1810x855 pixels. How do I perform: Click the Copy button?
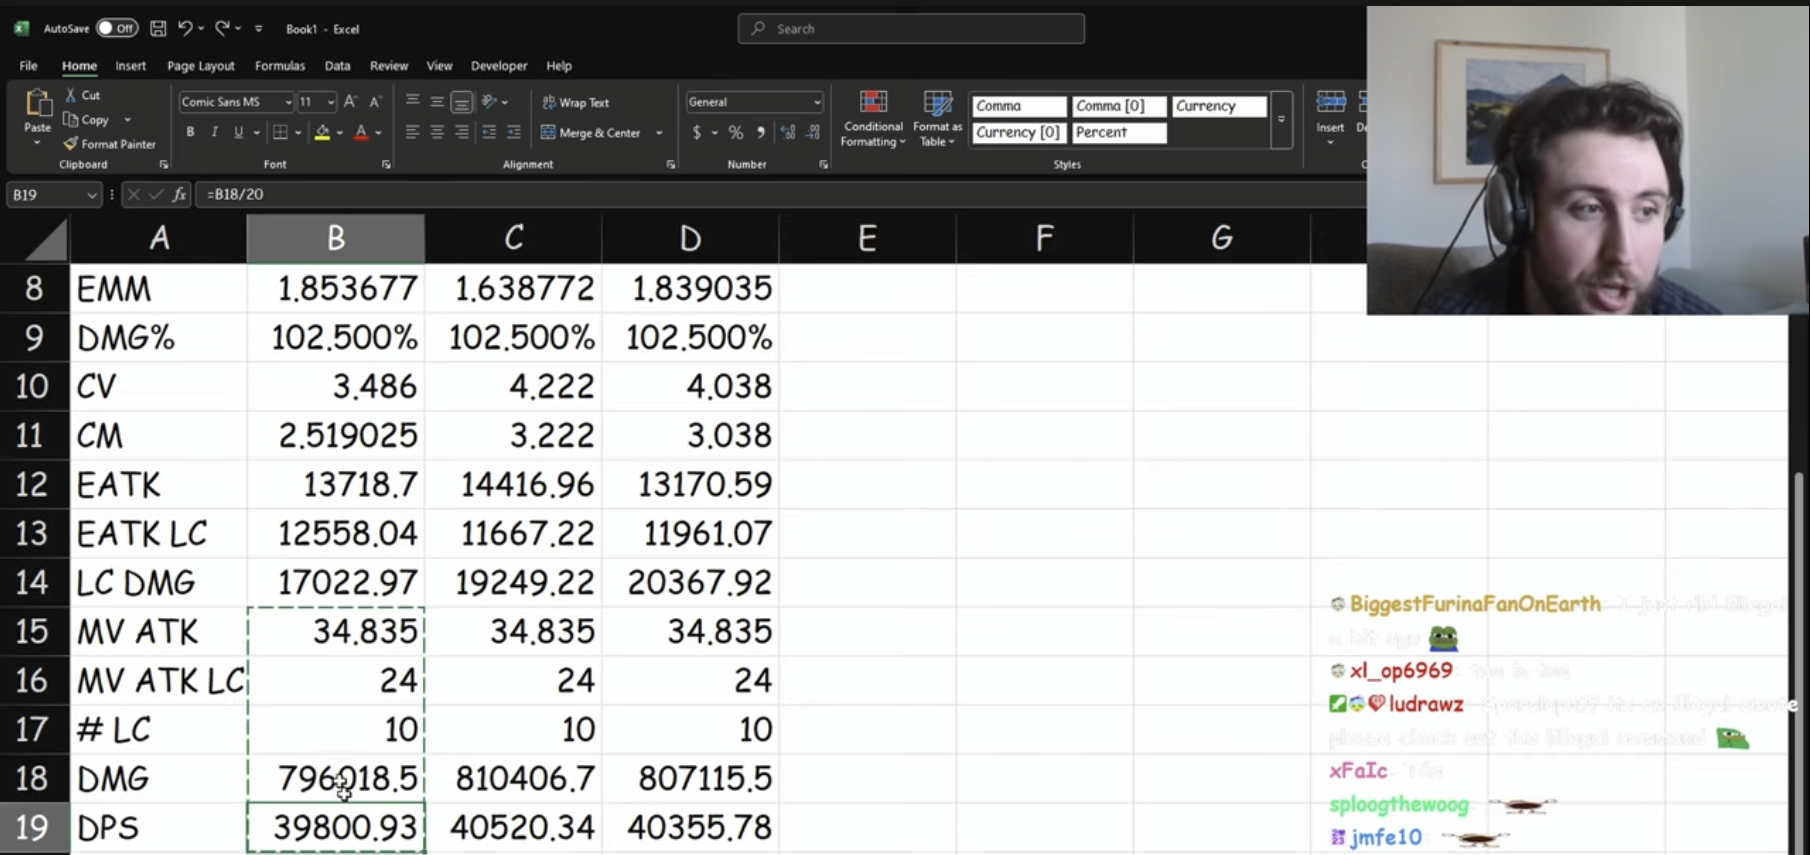coord(87,120)
